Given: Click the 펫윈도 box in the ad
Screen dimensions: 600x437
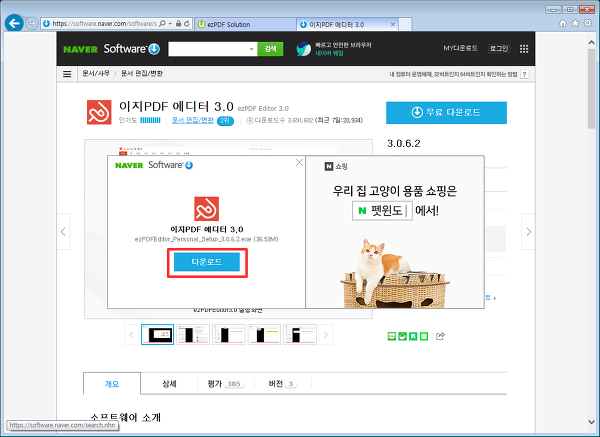Looking at the screenshot, I should click(x=382, y=210).
